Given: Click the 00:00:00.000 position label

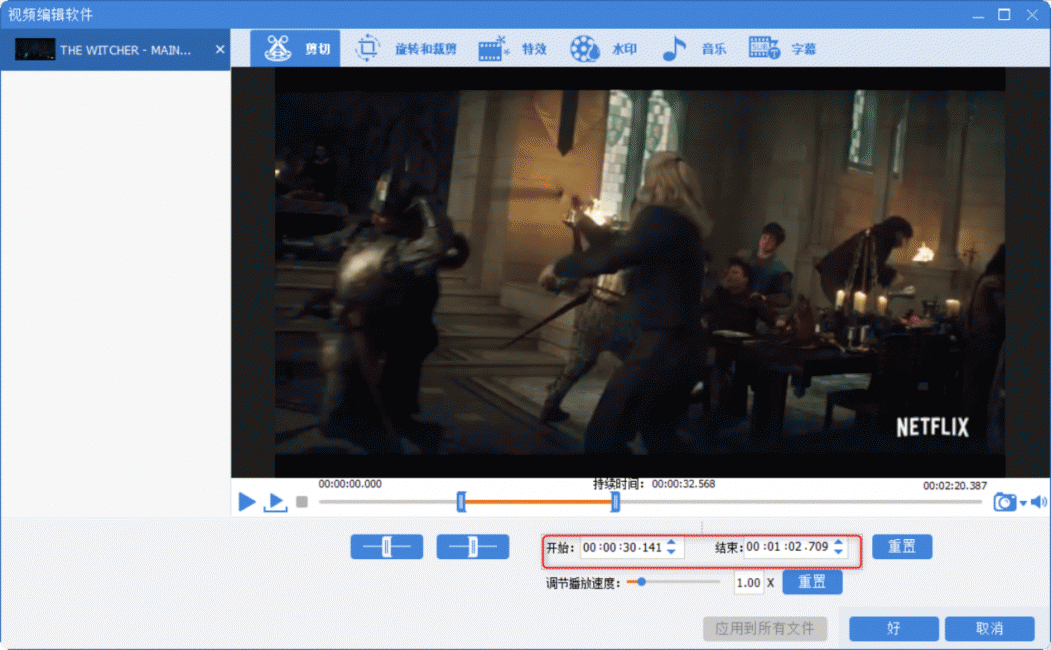Looking at the screenshot, I should pyautogui.click(x=350, y=484).
